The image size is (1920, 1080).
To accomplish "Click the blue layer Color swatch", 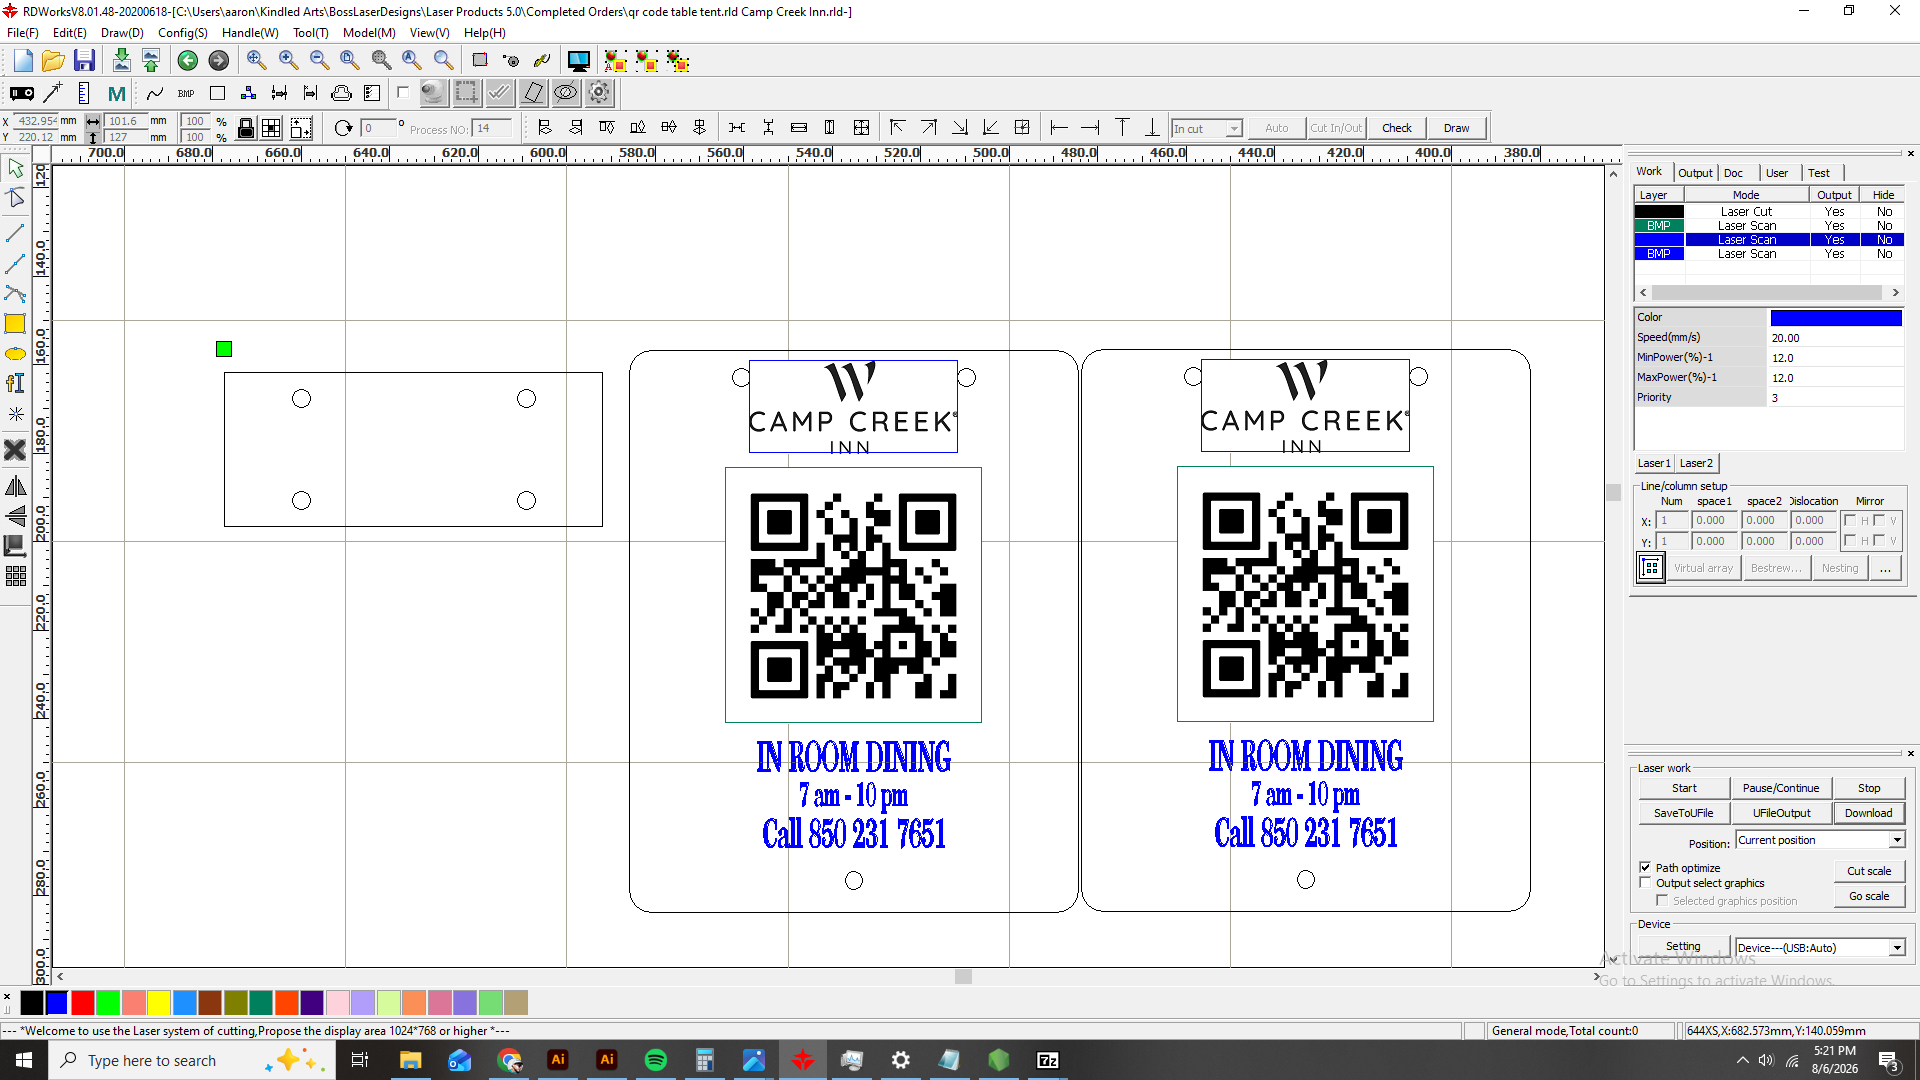I will (1836, 318).
